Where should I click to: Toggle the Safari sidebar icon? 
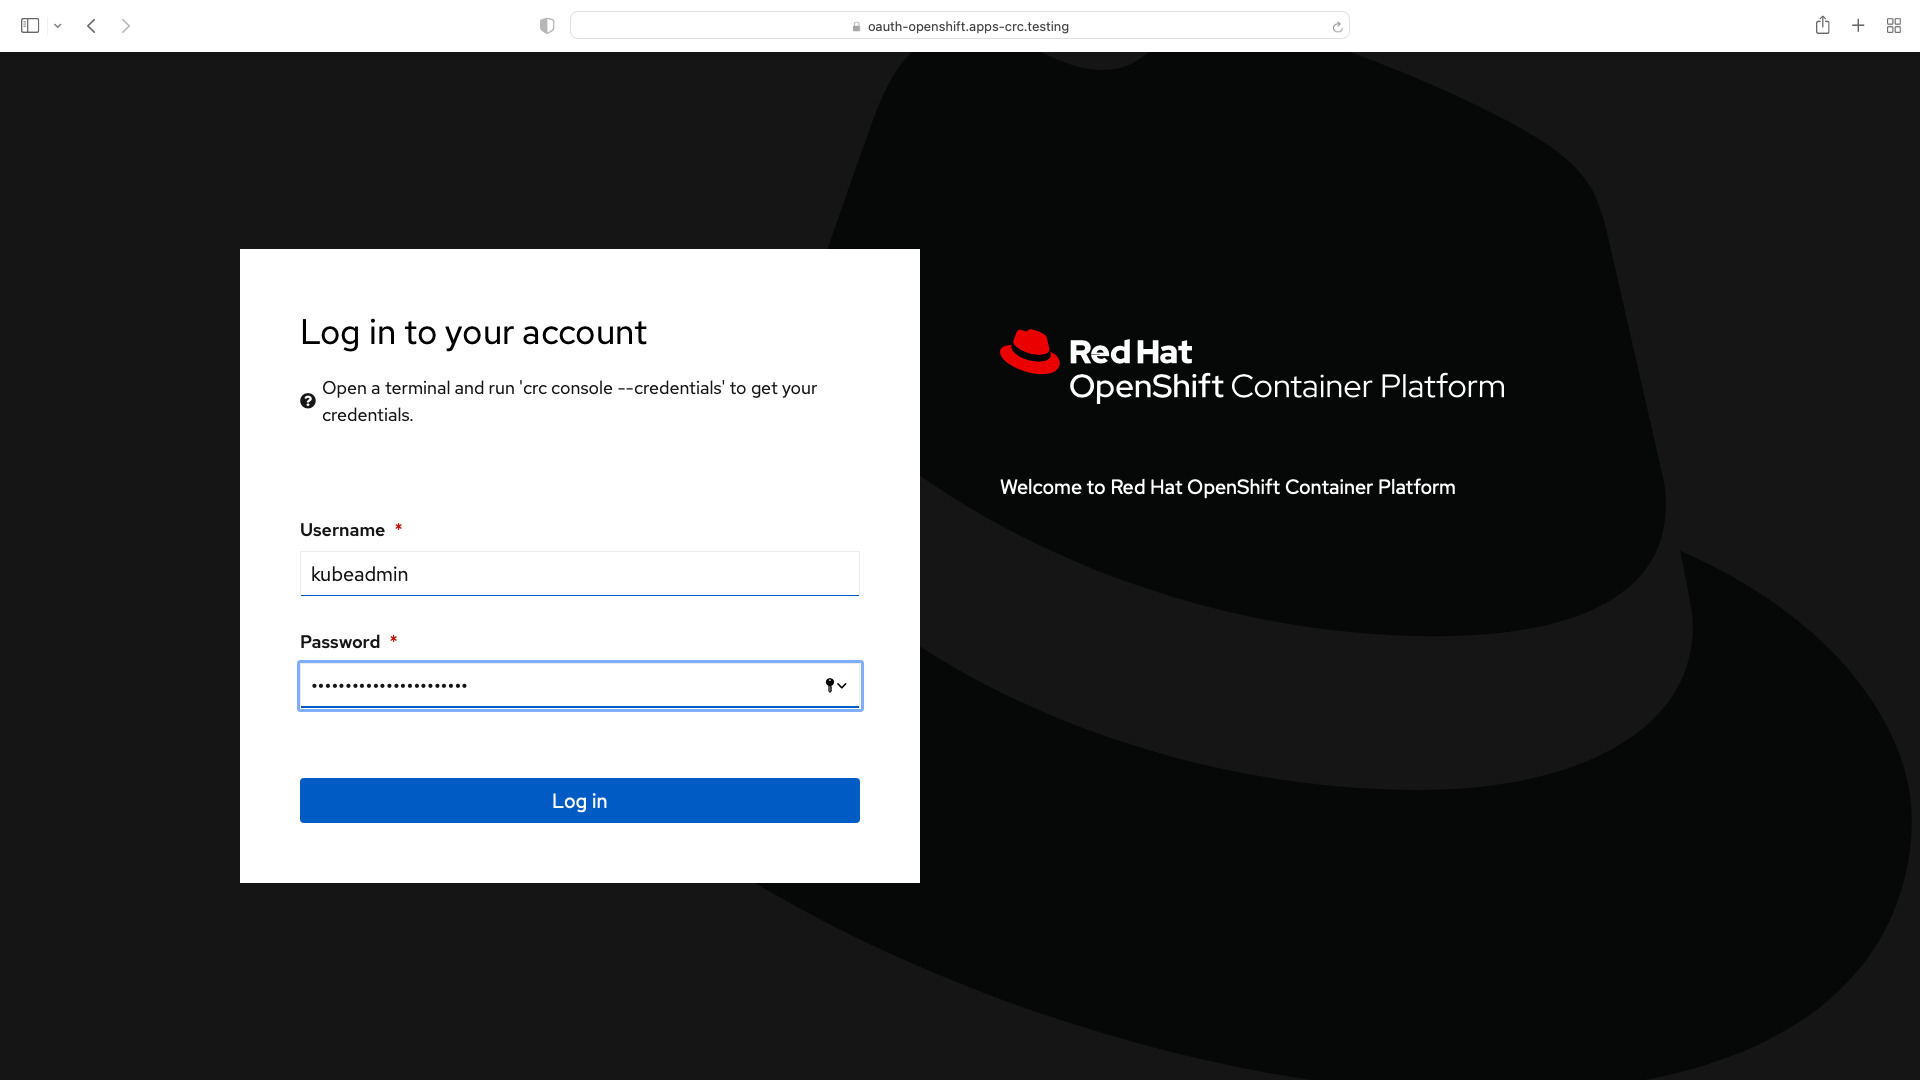(30, 26)
